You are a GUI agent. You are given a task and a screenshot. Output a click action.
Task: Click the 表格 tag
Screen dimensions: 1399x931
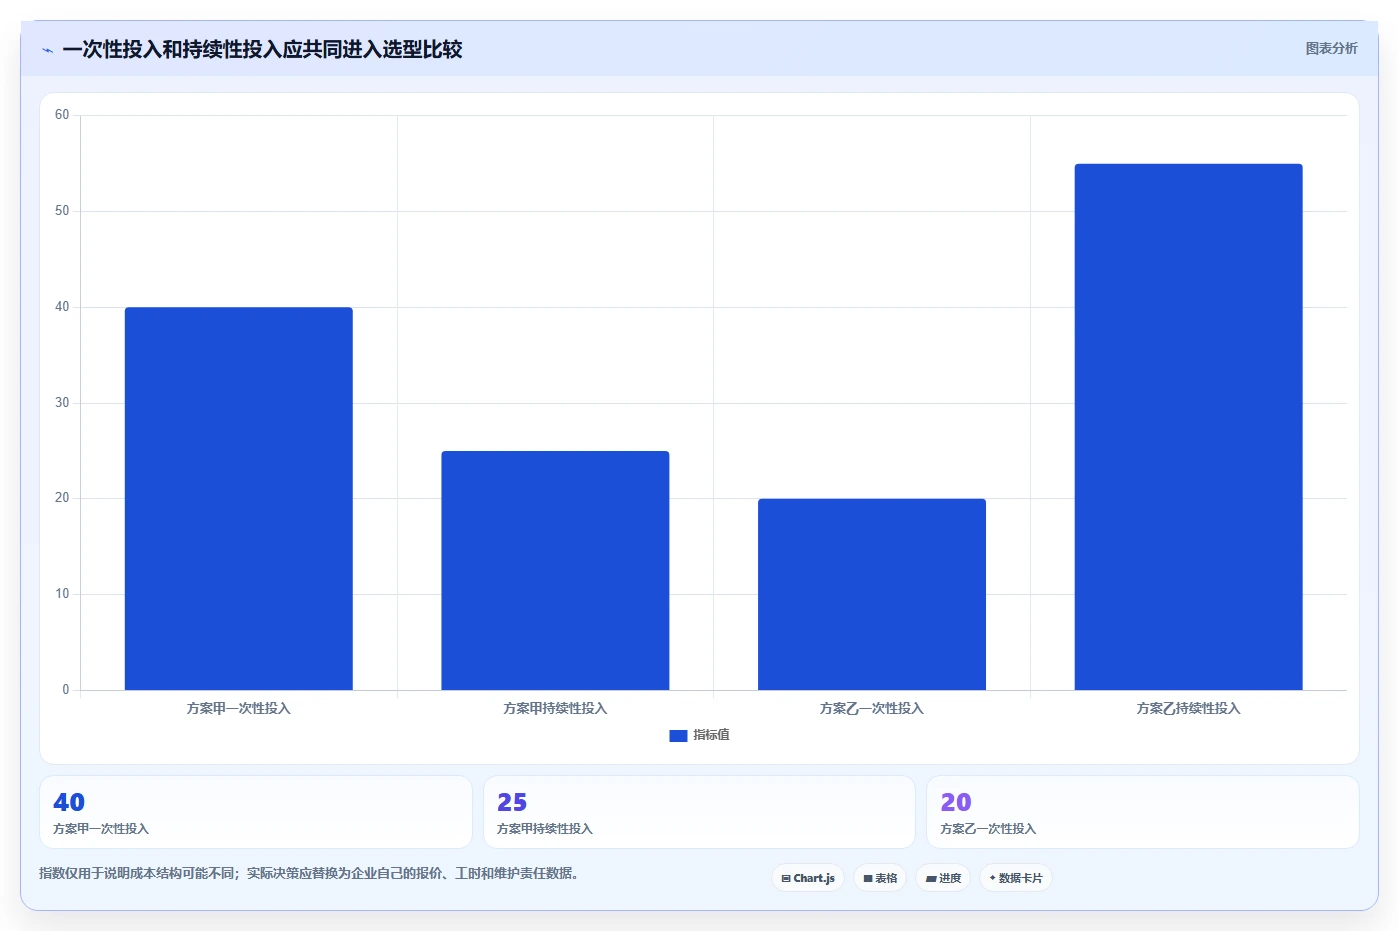(880, 878)
